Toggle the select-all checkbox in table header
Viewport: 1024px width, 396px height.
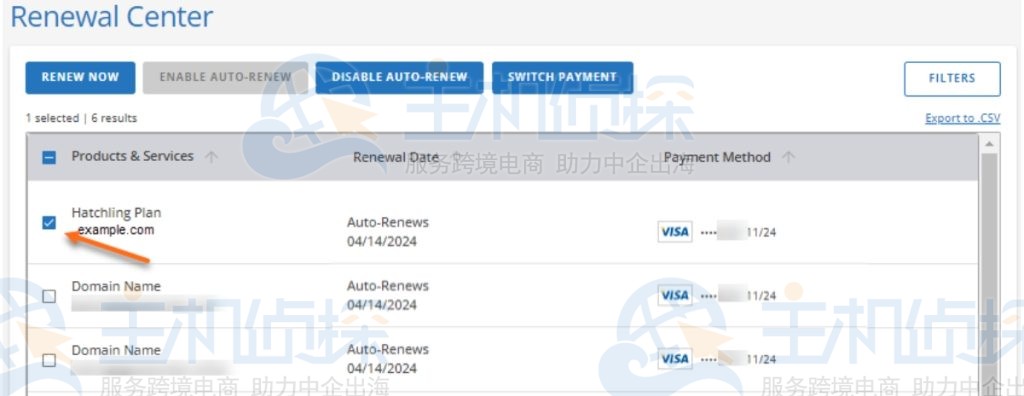(49, 157)
